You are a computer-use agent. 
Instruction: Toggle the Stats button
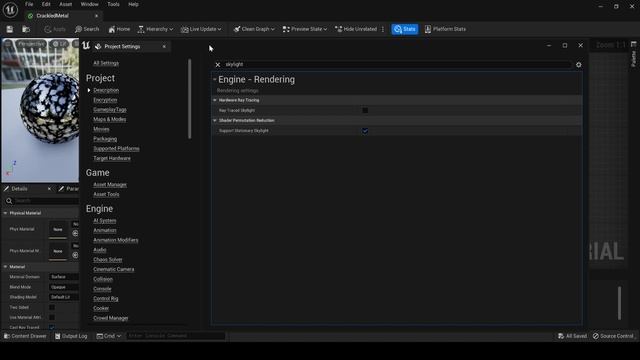tap(404, 29)
